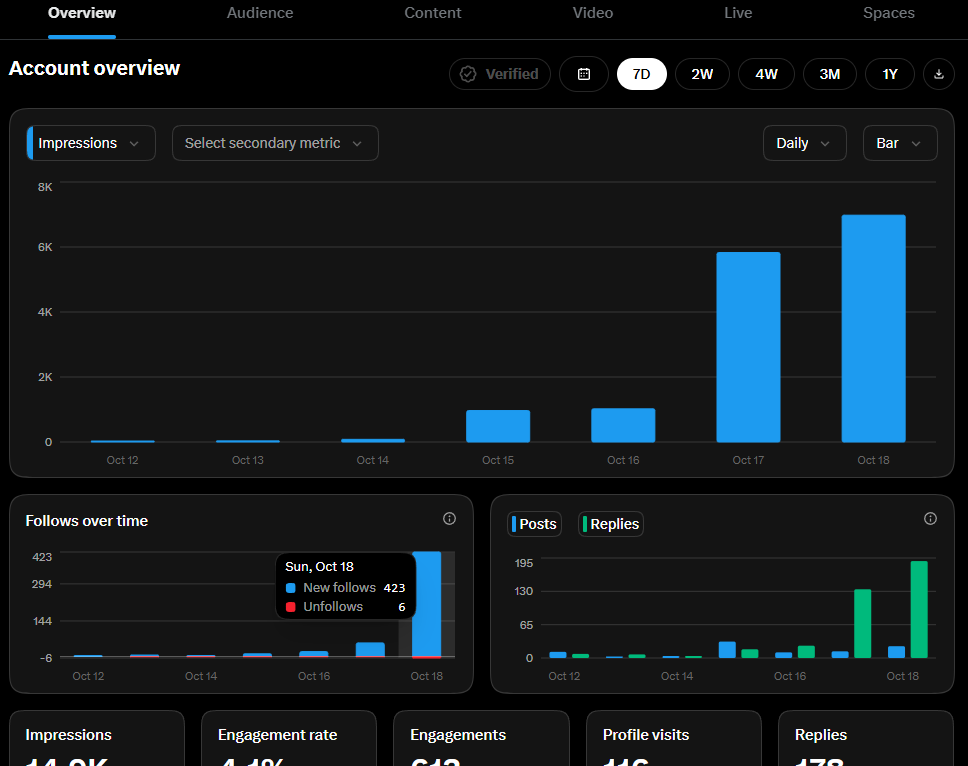Switch to the 1Y time range

pyautogui.click(x=890, y=74)
